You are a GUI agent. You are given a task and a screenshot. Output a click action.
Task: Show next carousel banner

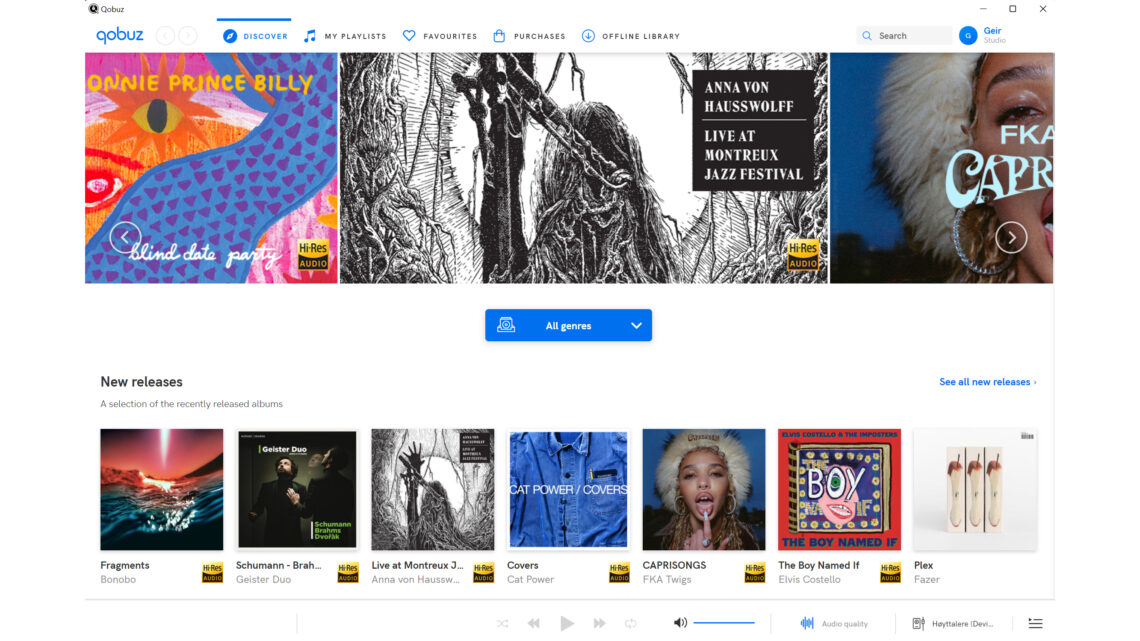click(x=1011, y=237)
